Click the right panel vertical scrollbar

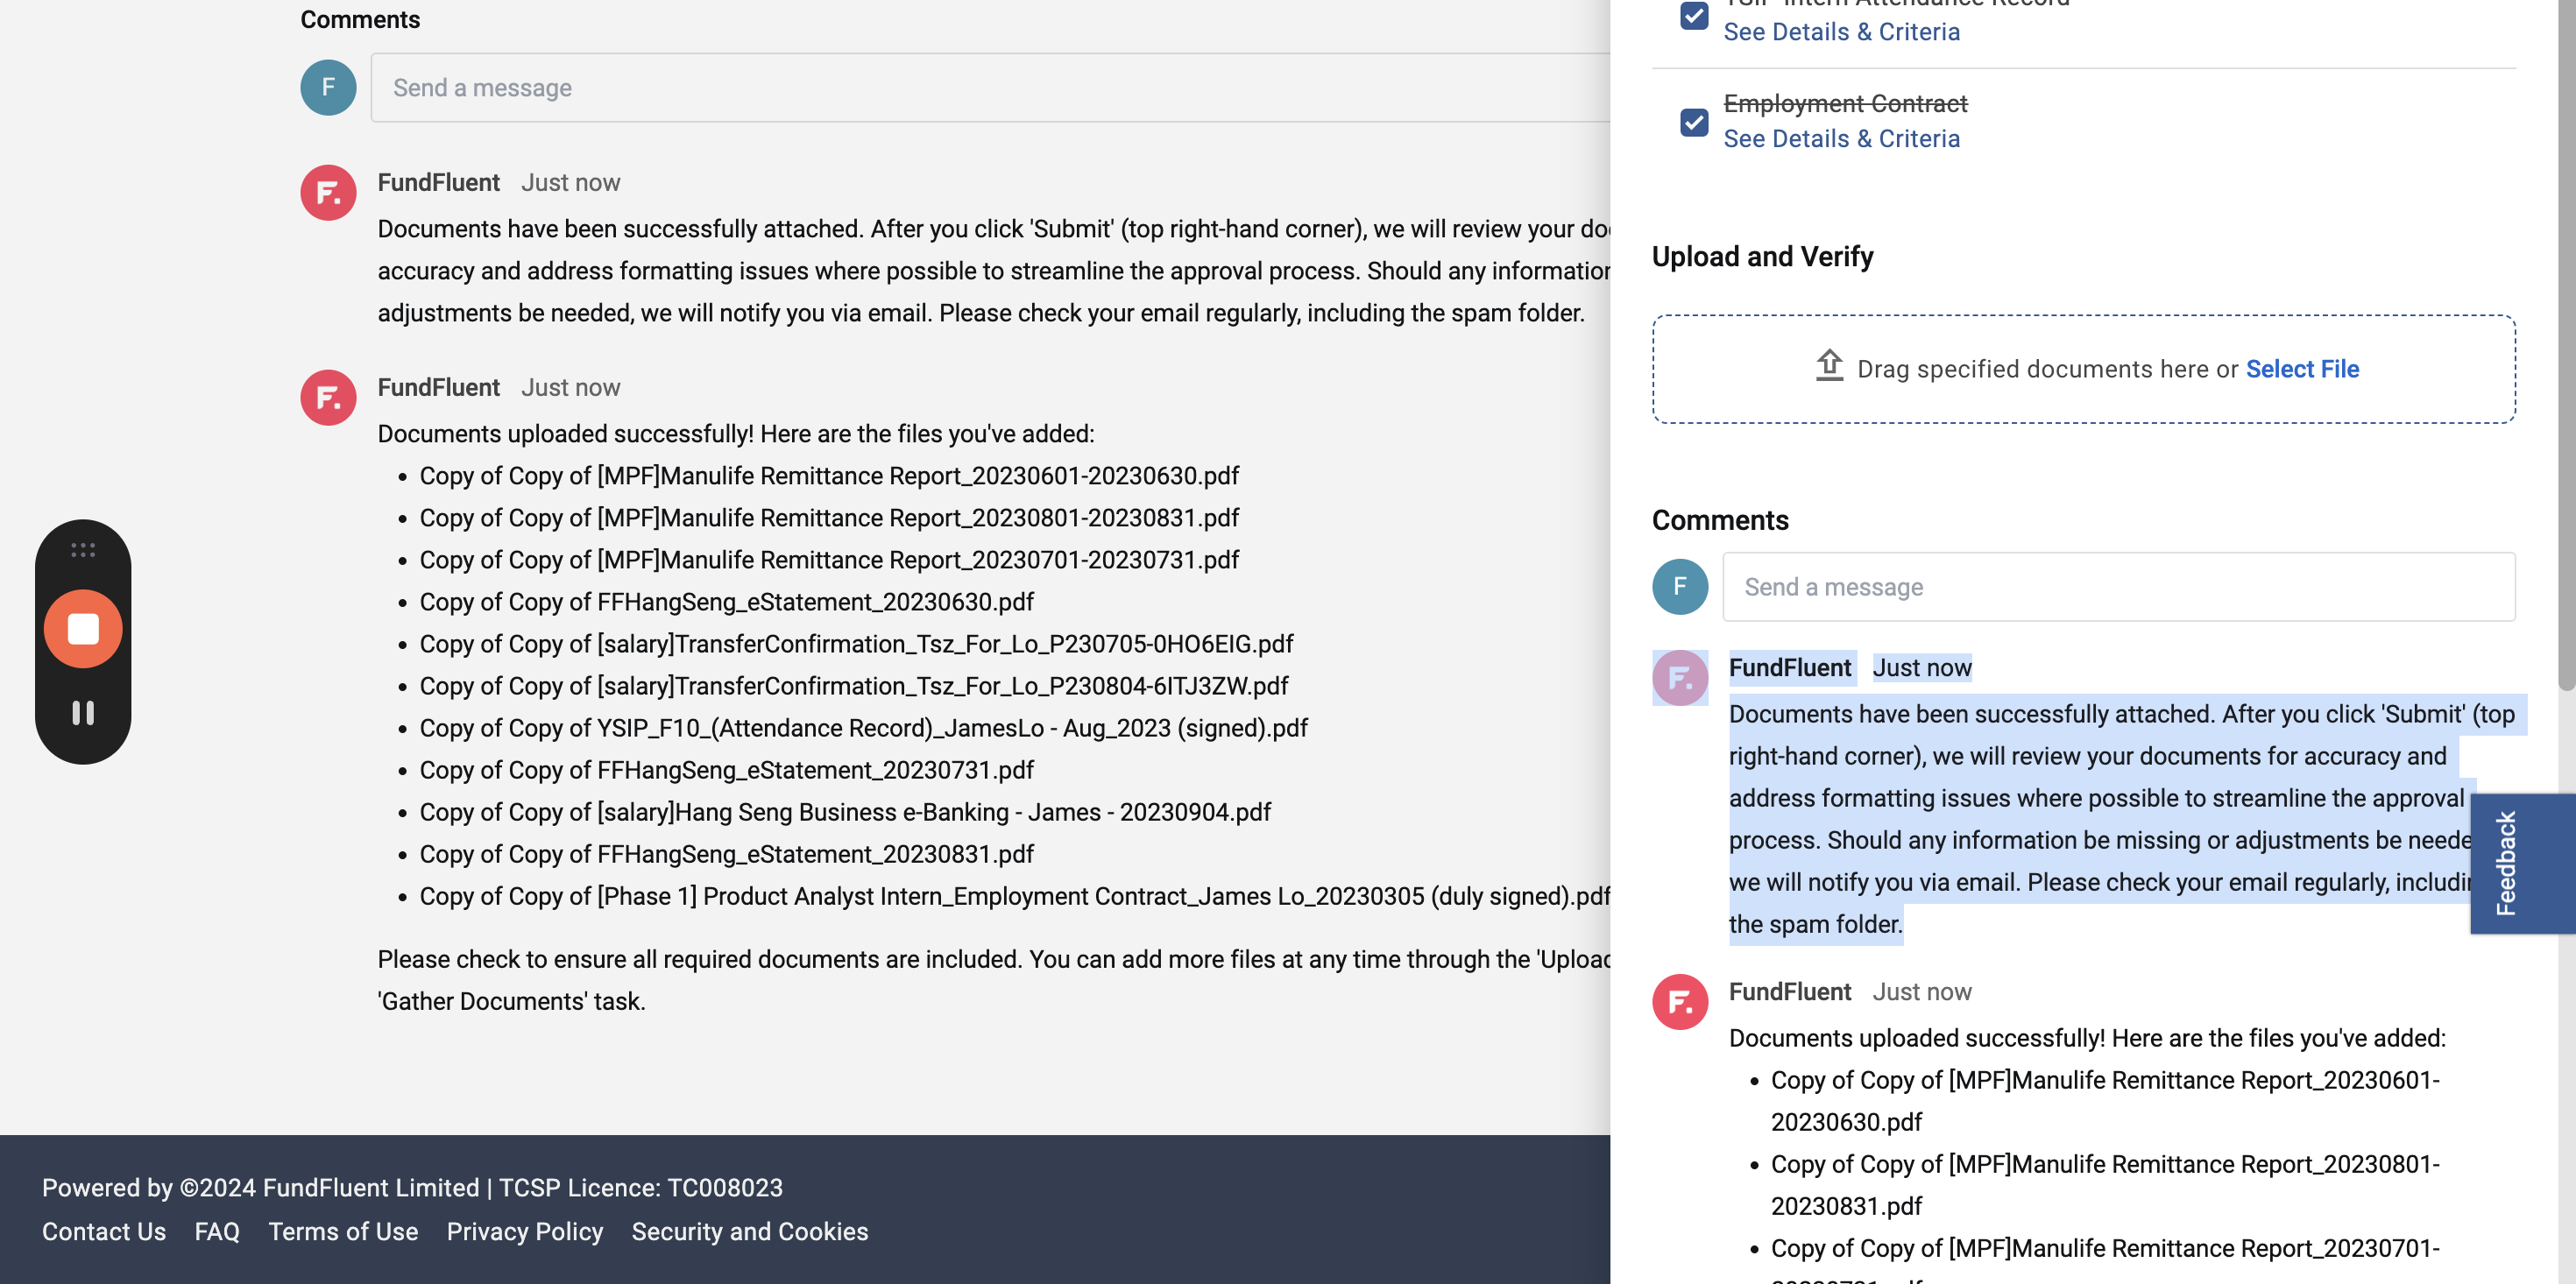[2566, 345]
